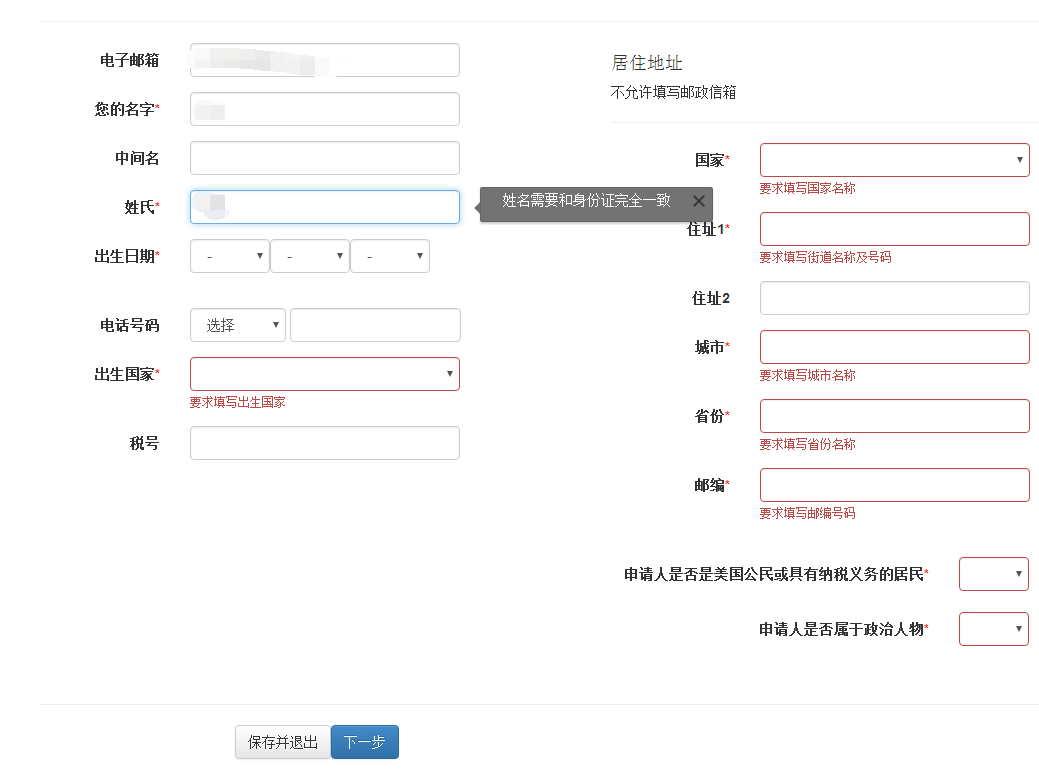Click the phone number text field
The image size is (1039, 771).
click(x=375, y=325)
